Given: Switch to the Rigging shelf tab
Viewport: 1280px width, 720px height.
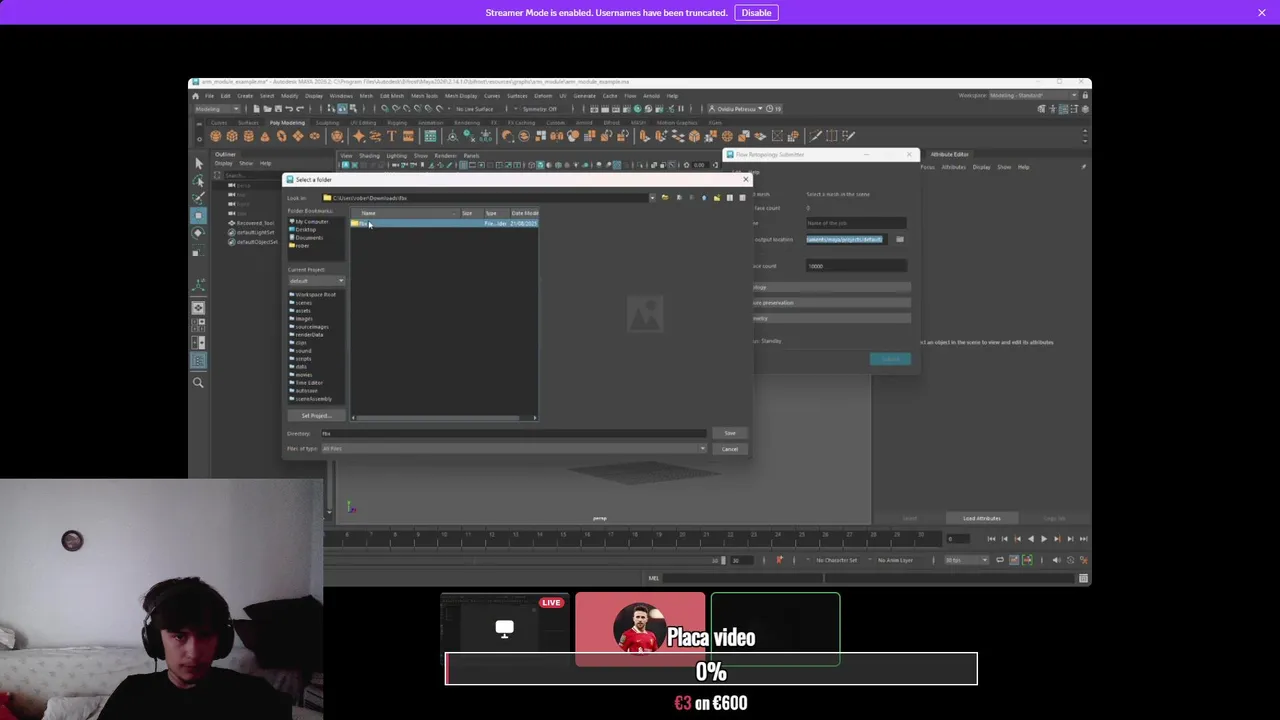Looking at the screenshot, I should (x=396, y=123).
